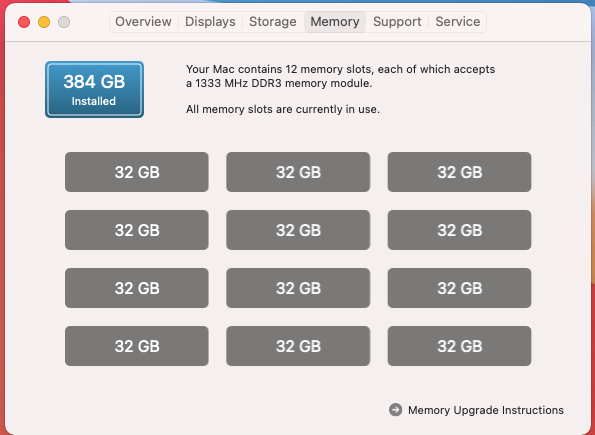Pick the bottom row right 32 GB slot

tap(459, 346)
